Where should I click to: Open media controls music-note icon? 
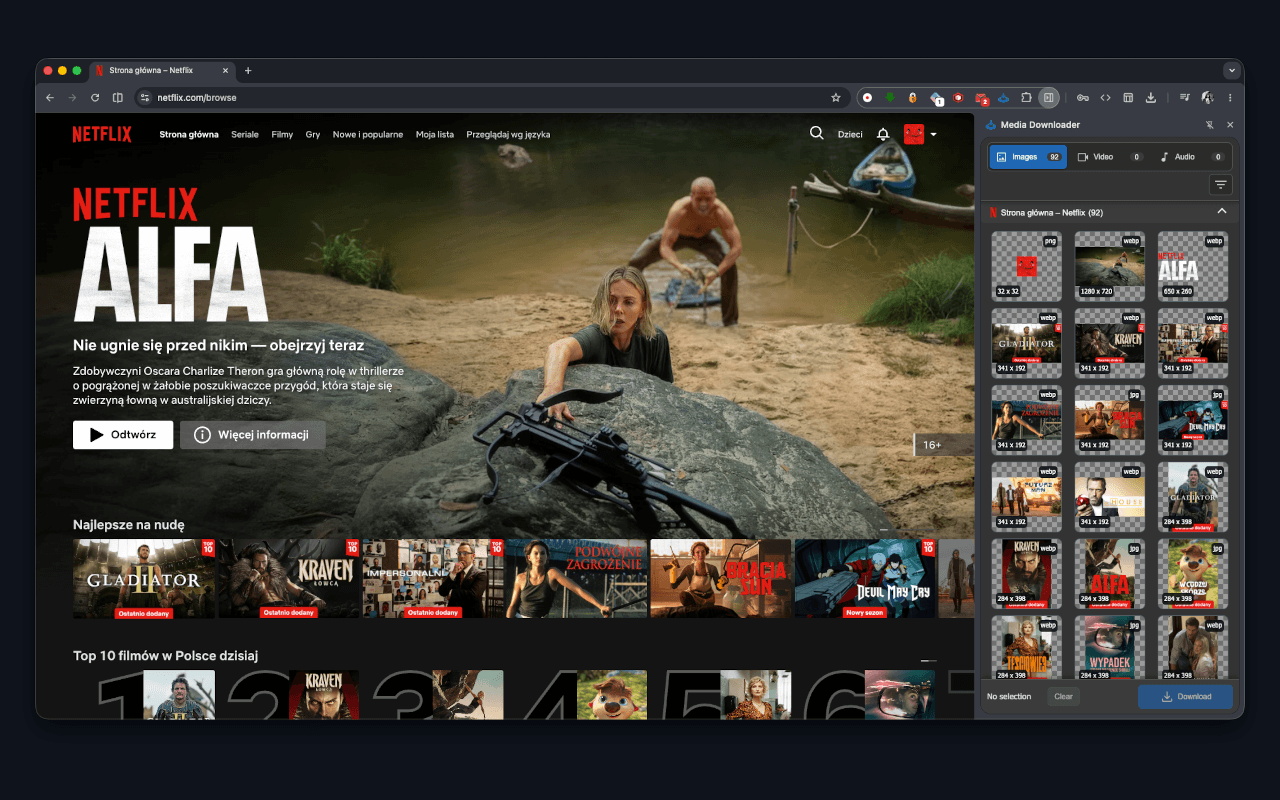click(1185, 97)
